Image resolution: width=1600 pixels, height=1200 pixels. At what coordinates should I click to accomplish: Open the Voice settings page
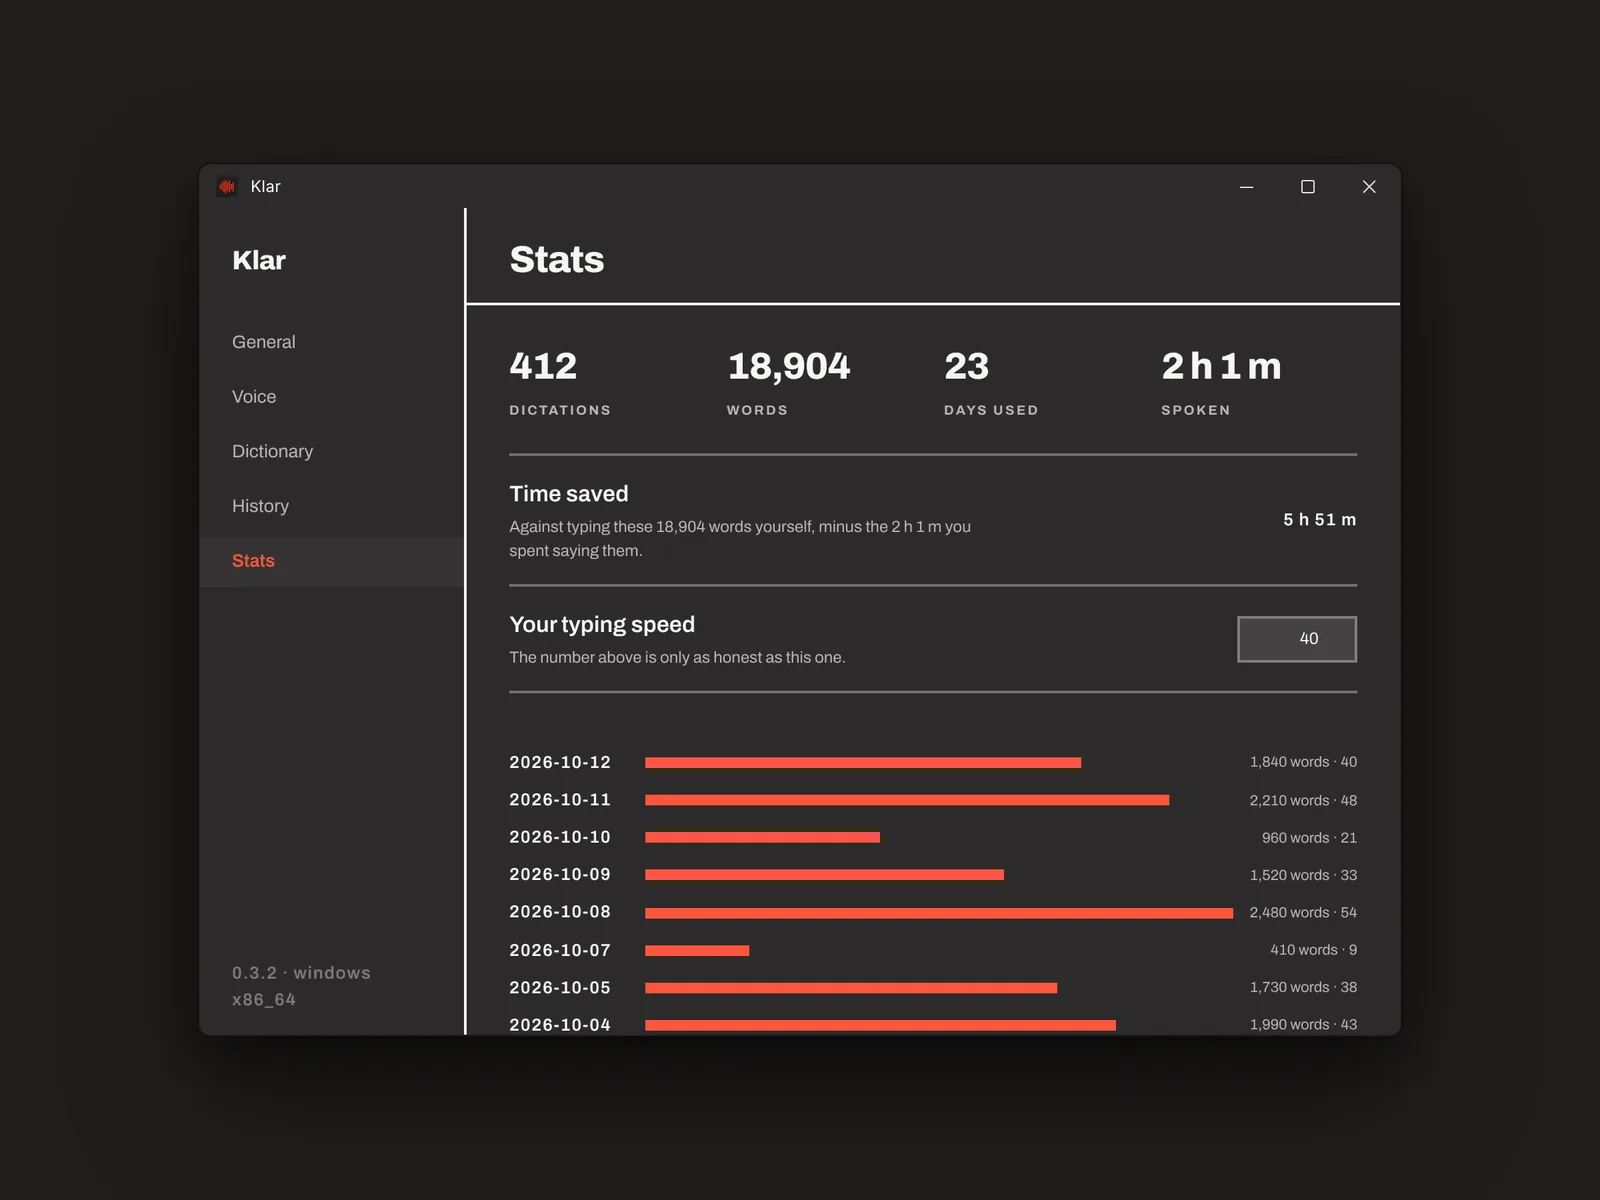click(x=332, y=397)
